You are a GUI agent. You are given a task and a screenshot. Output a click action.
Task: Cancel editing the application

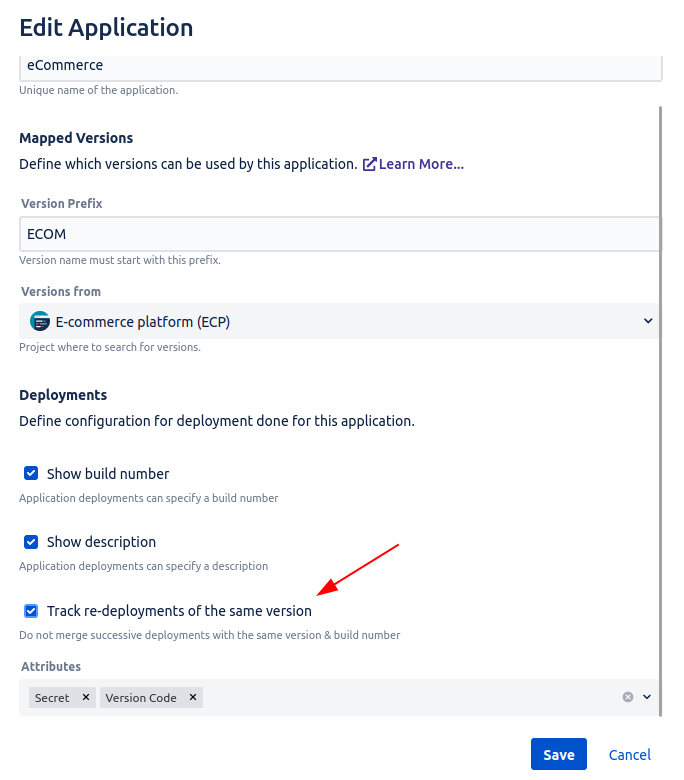click(x=630, y=755)
